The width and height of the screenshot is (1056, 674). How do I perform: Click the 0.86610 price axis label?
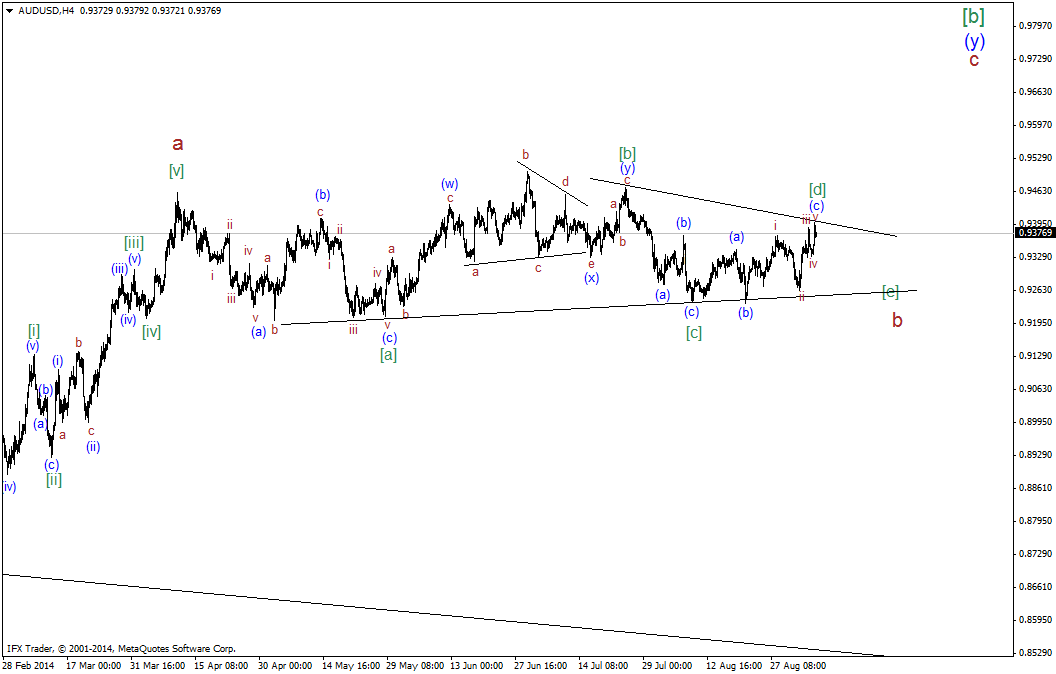(x=1035, y=586)
